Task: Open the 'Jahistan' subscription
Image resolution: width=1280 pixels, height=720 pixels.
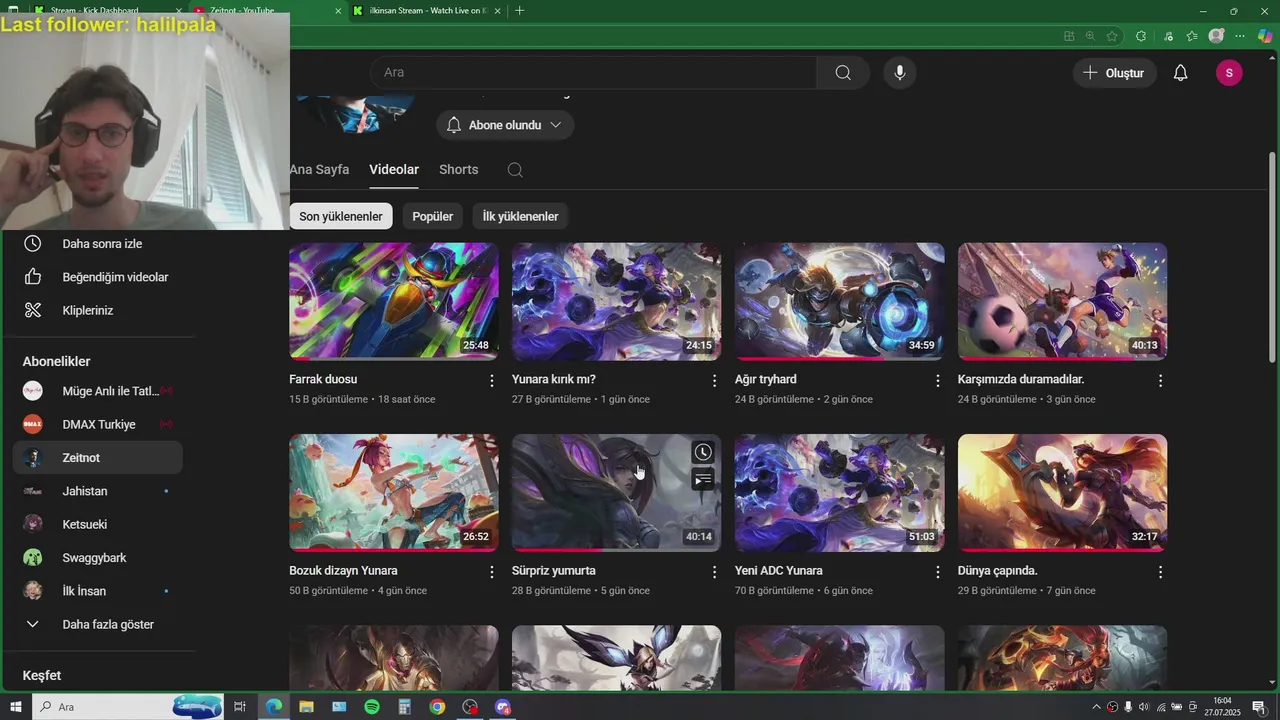Action: pyautogui.click(x=97, y=491)
